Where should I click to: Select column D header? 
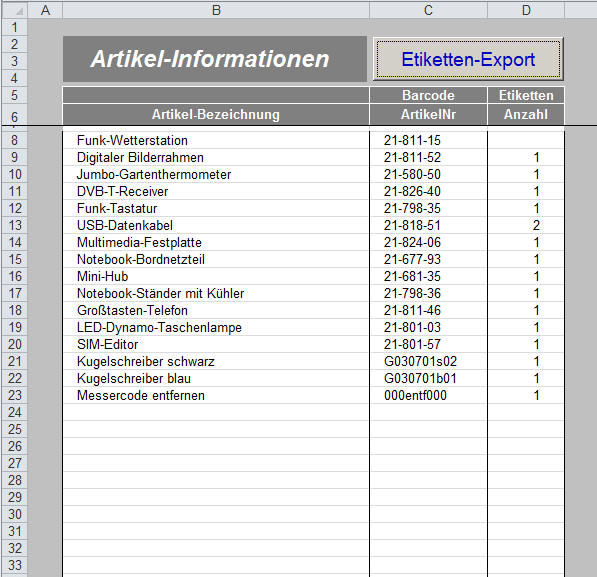click(x=526, y=10)
